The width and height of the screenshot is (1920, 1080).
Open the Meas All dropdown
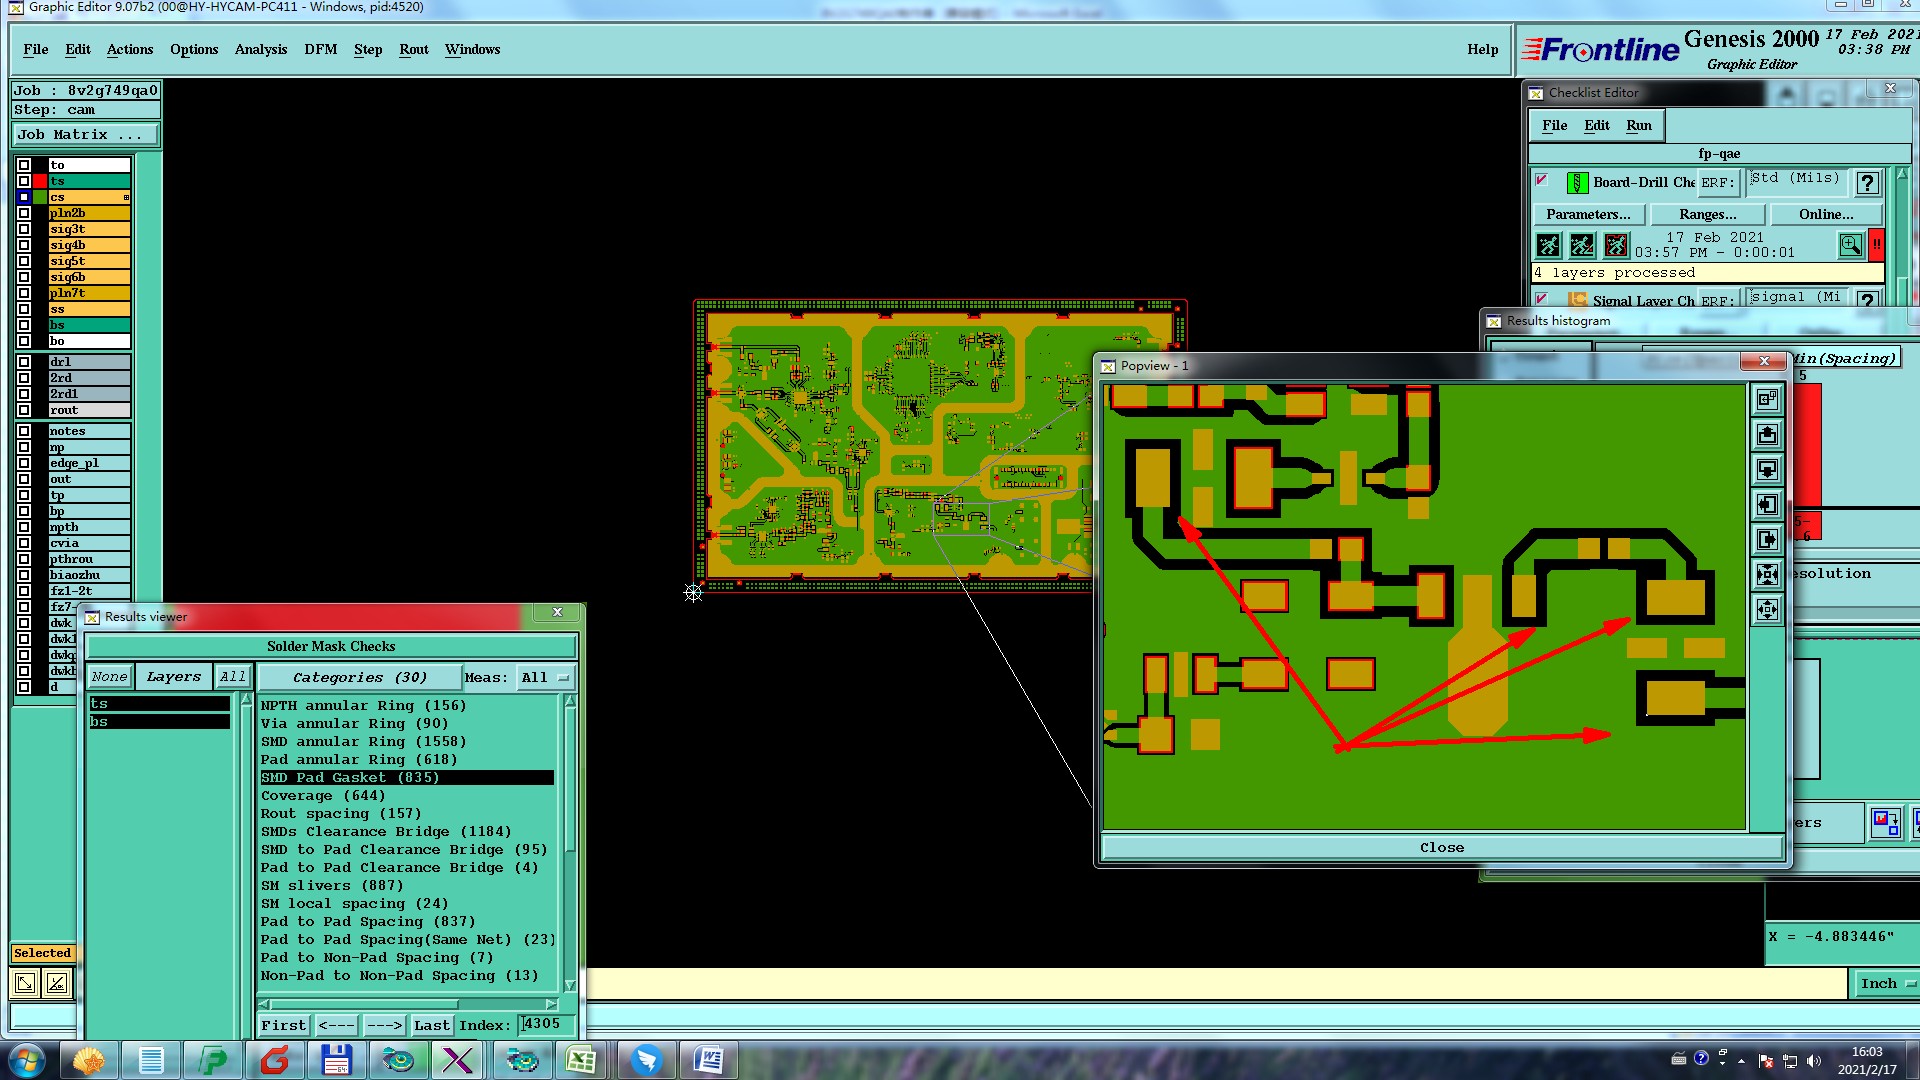click(545, 677)
